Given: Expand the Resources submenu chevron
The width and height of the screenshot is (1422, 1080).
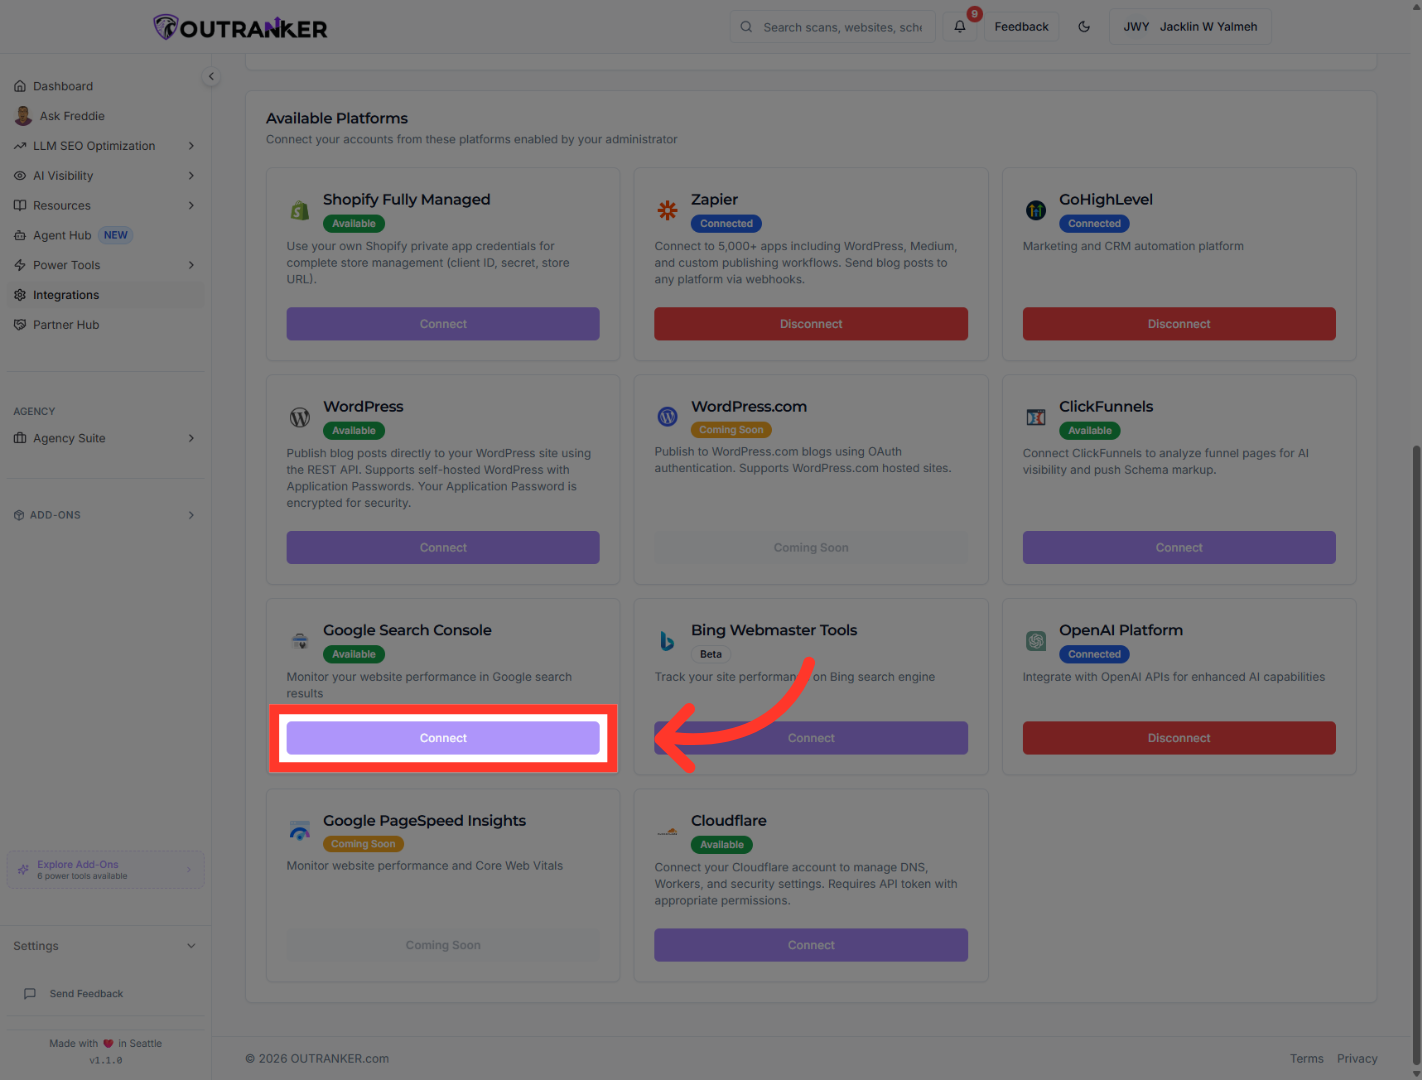Looking at the screenshot, I should (191, 206).
